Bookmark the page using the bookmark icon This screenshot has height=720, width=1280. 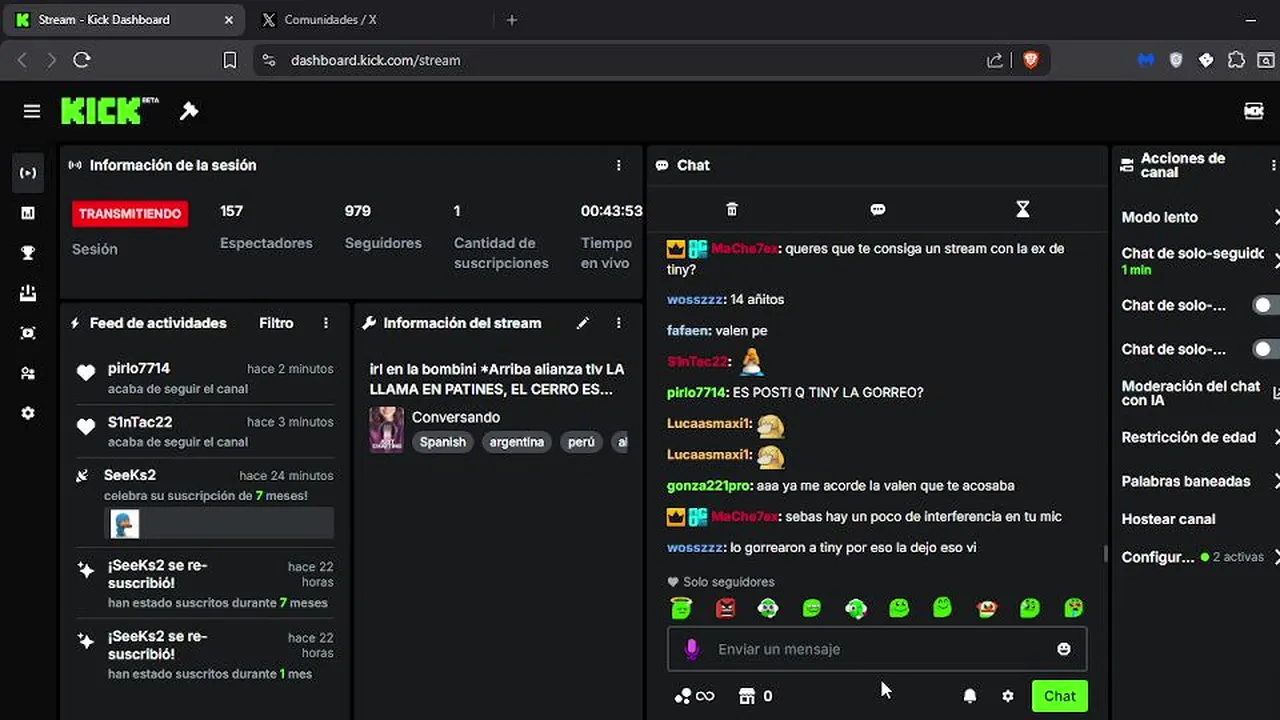(229, 60)
